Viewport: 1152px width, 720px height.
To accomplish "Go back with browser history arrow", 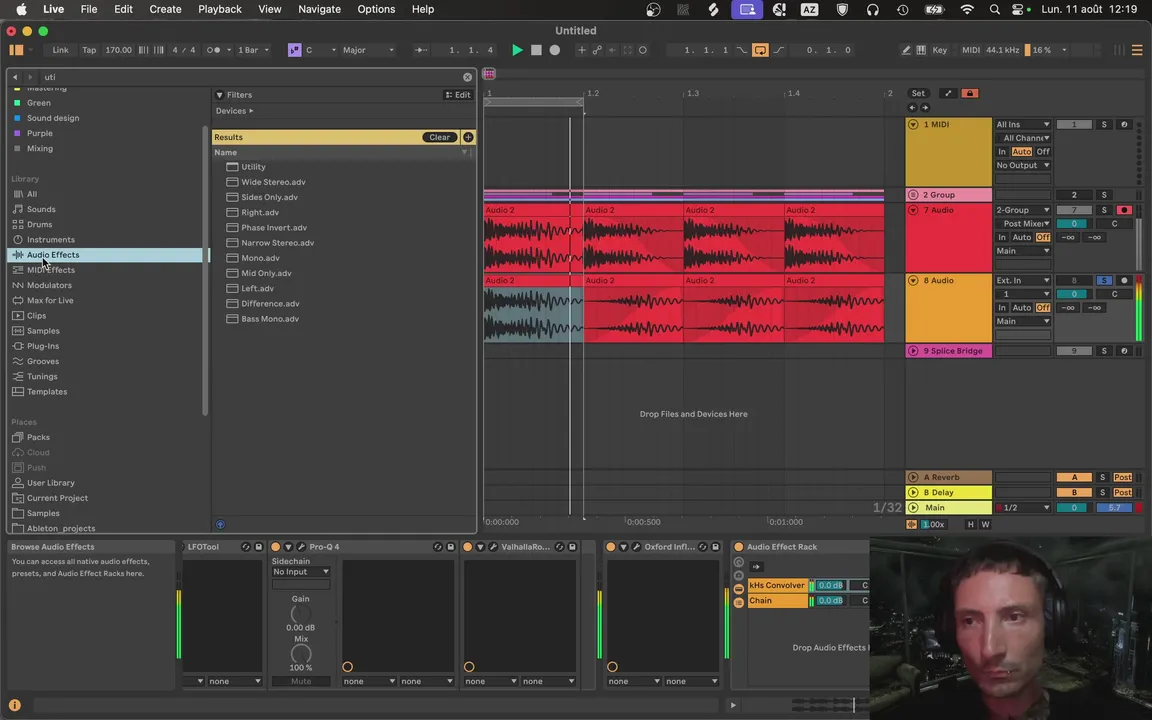I will (x=15, y=77).
